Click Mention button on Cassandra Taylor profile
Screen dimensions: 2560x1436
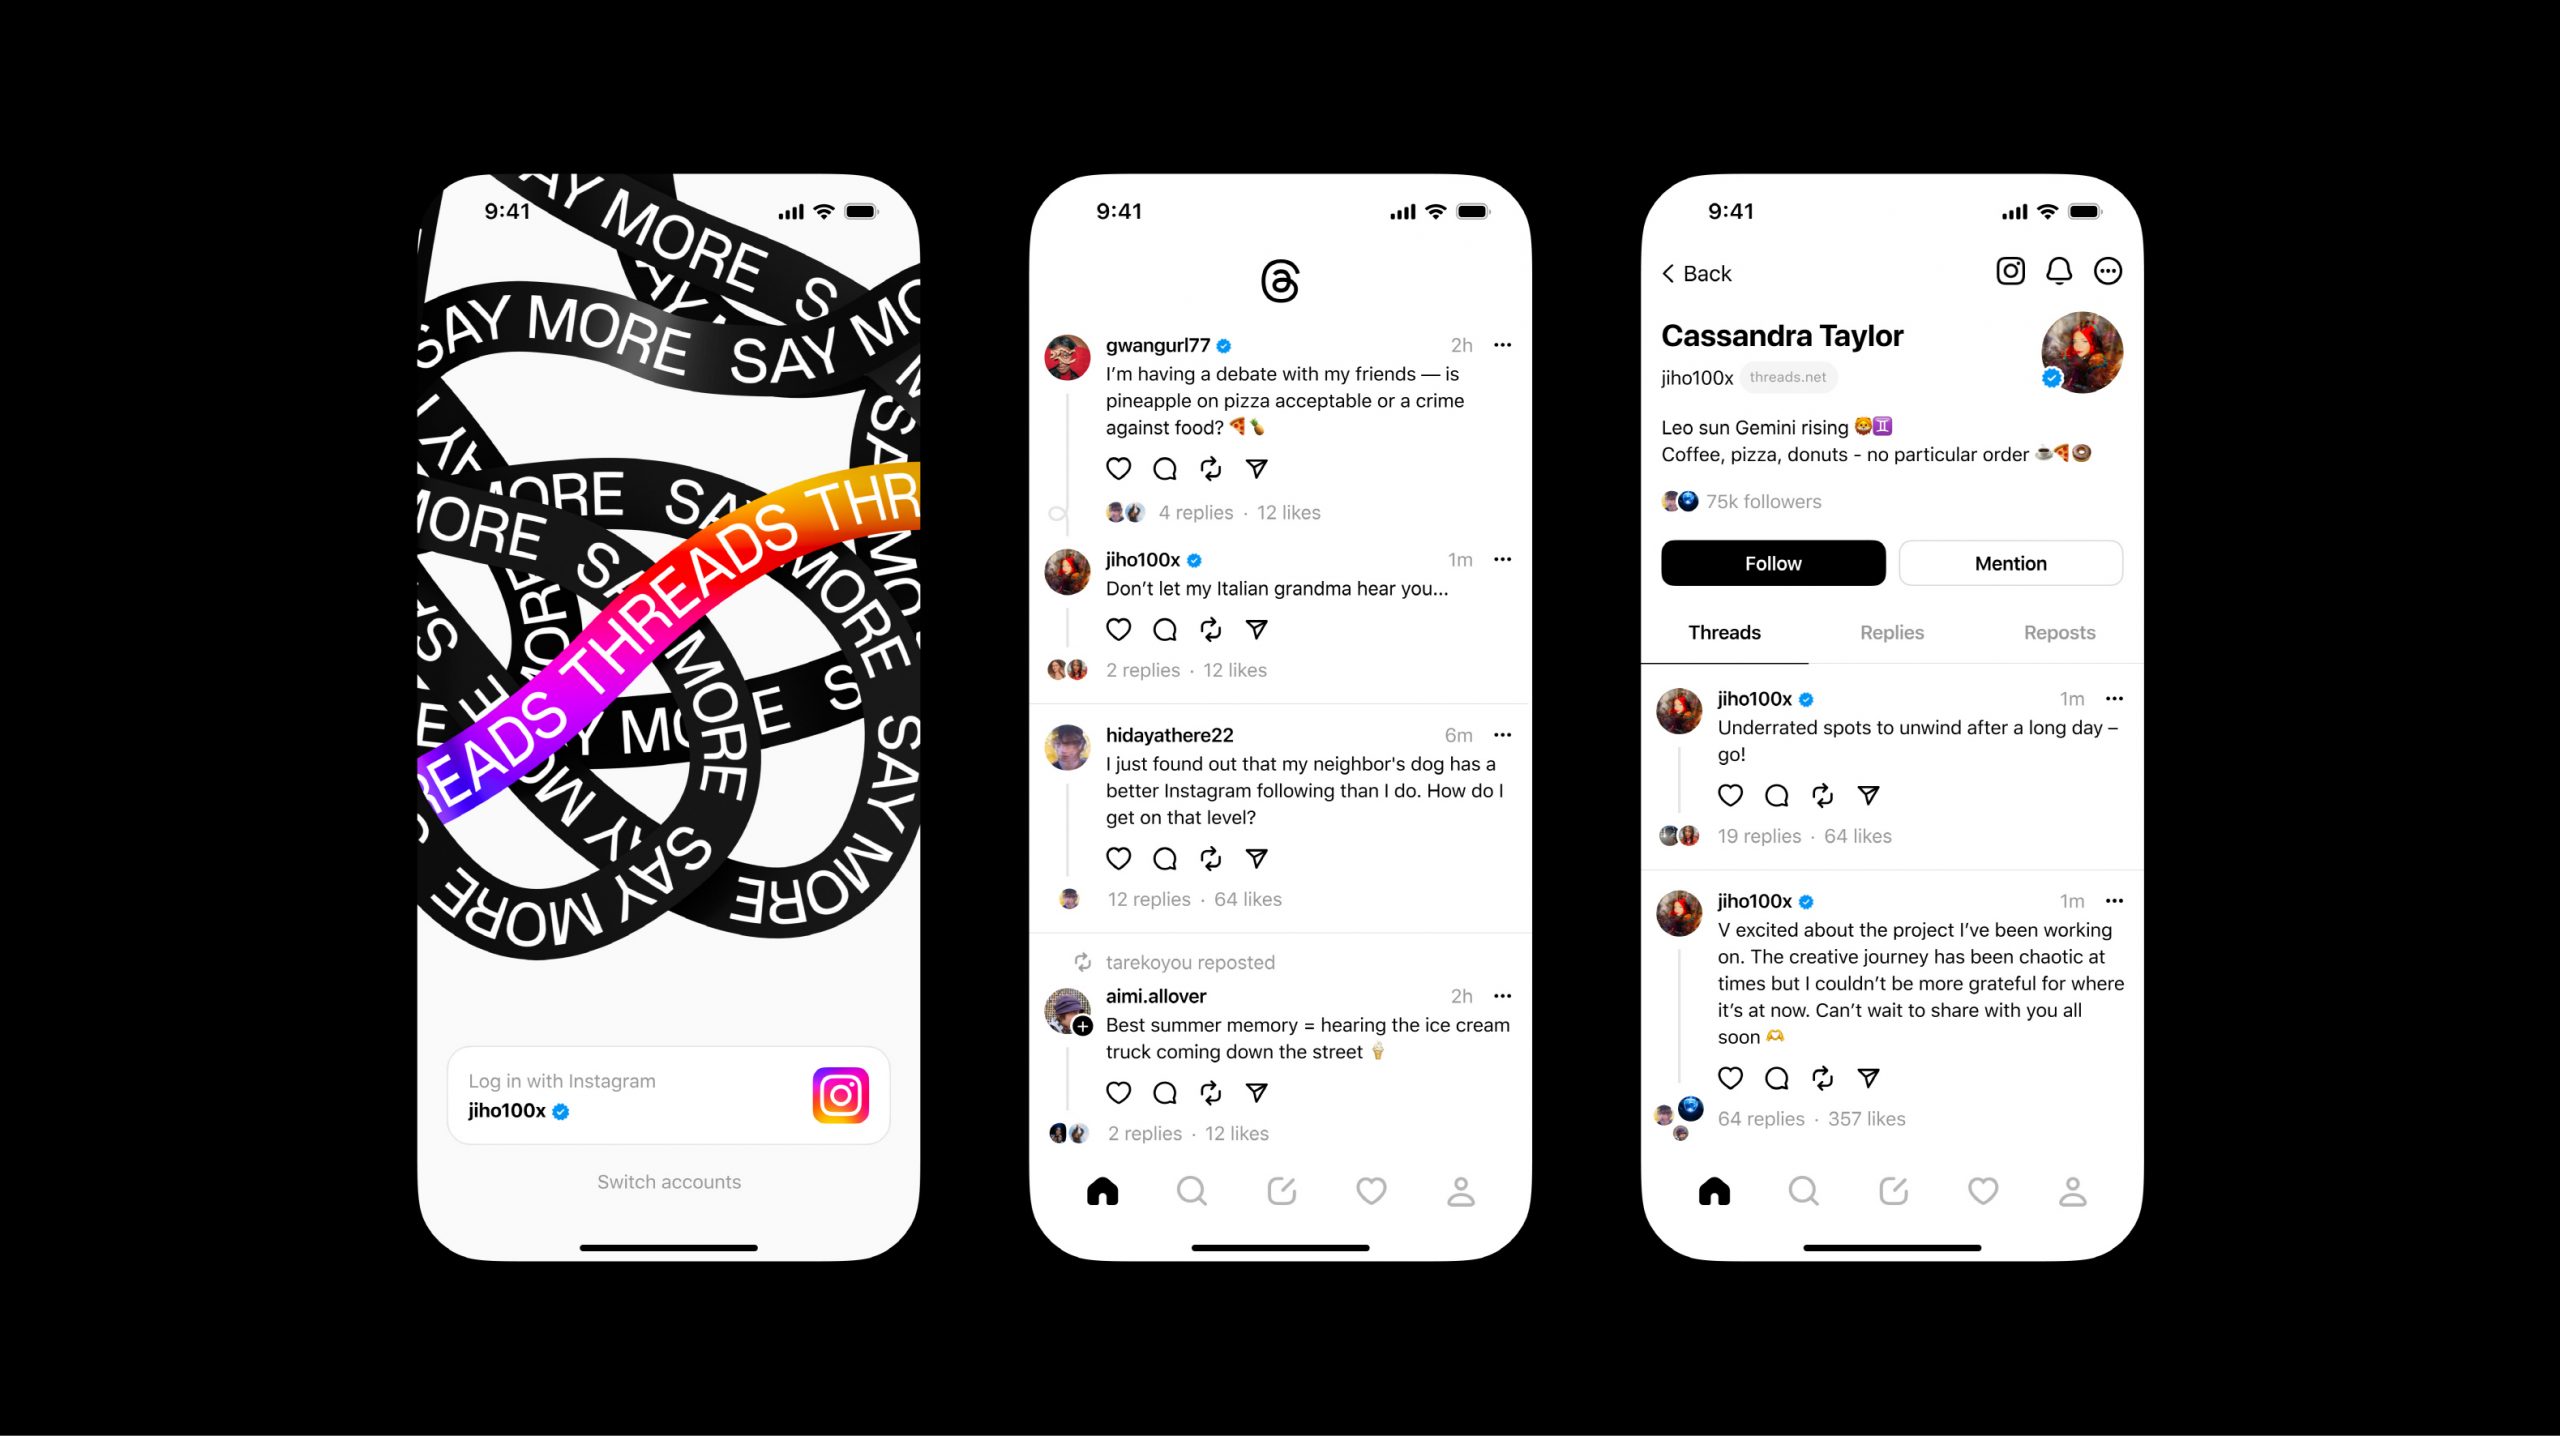point(2010,562)
